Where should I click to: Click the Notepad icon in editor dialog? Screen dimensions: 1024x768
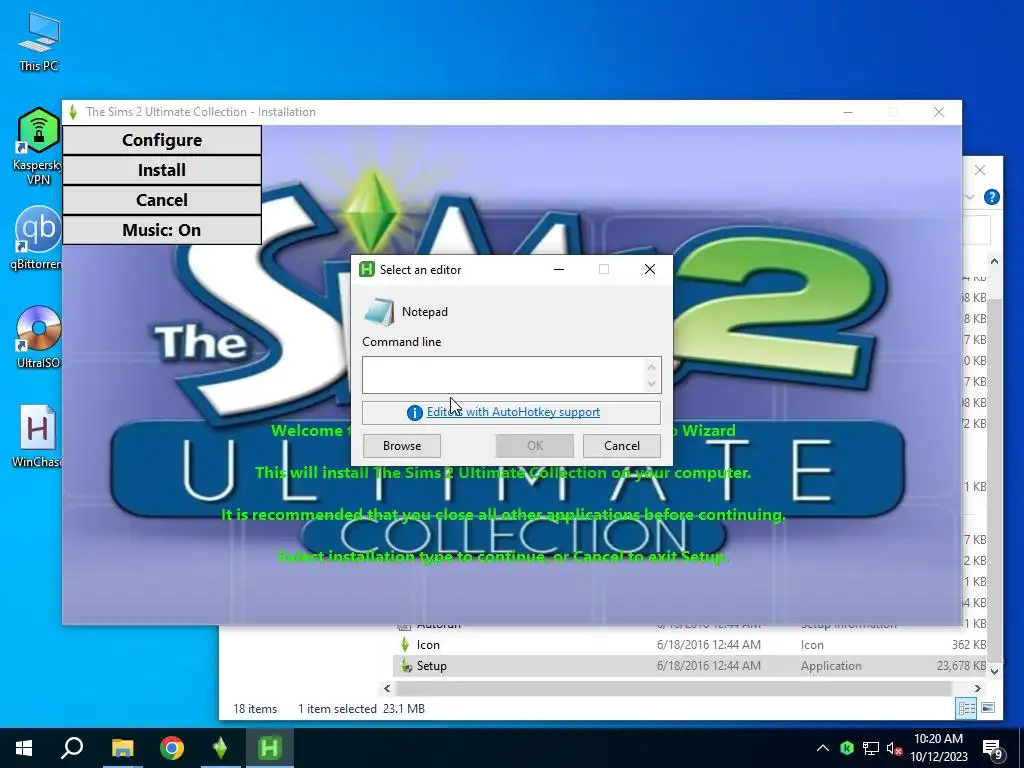tap(379, 312)
